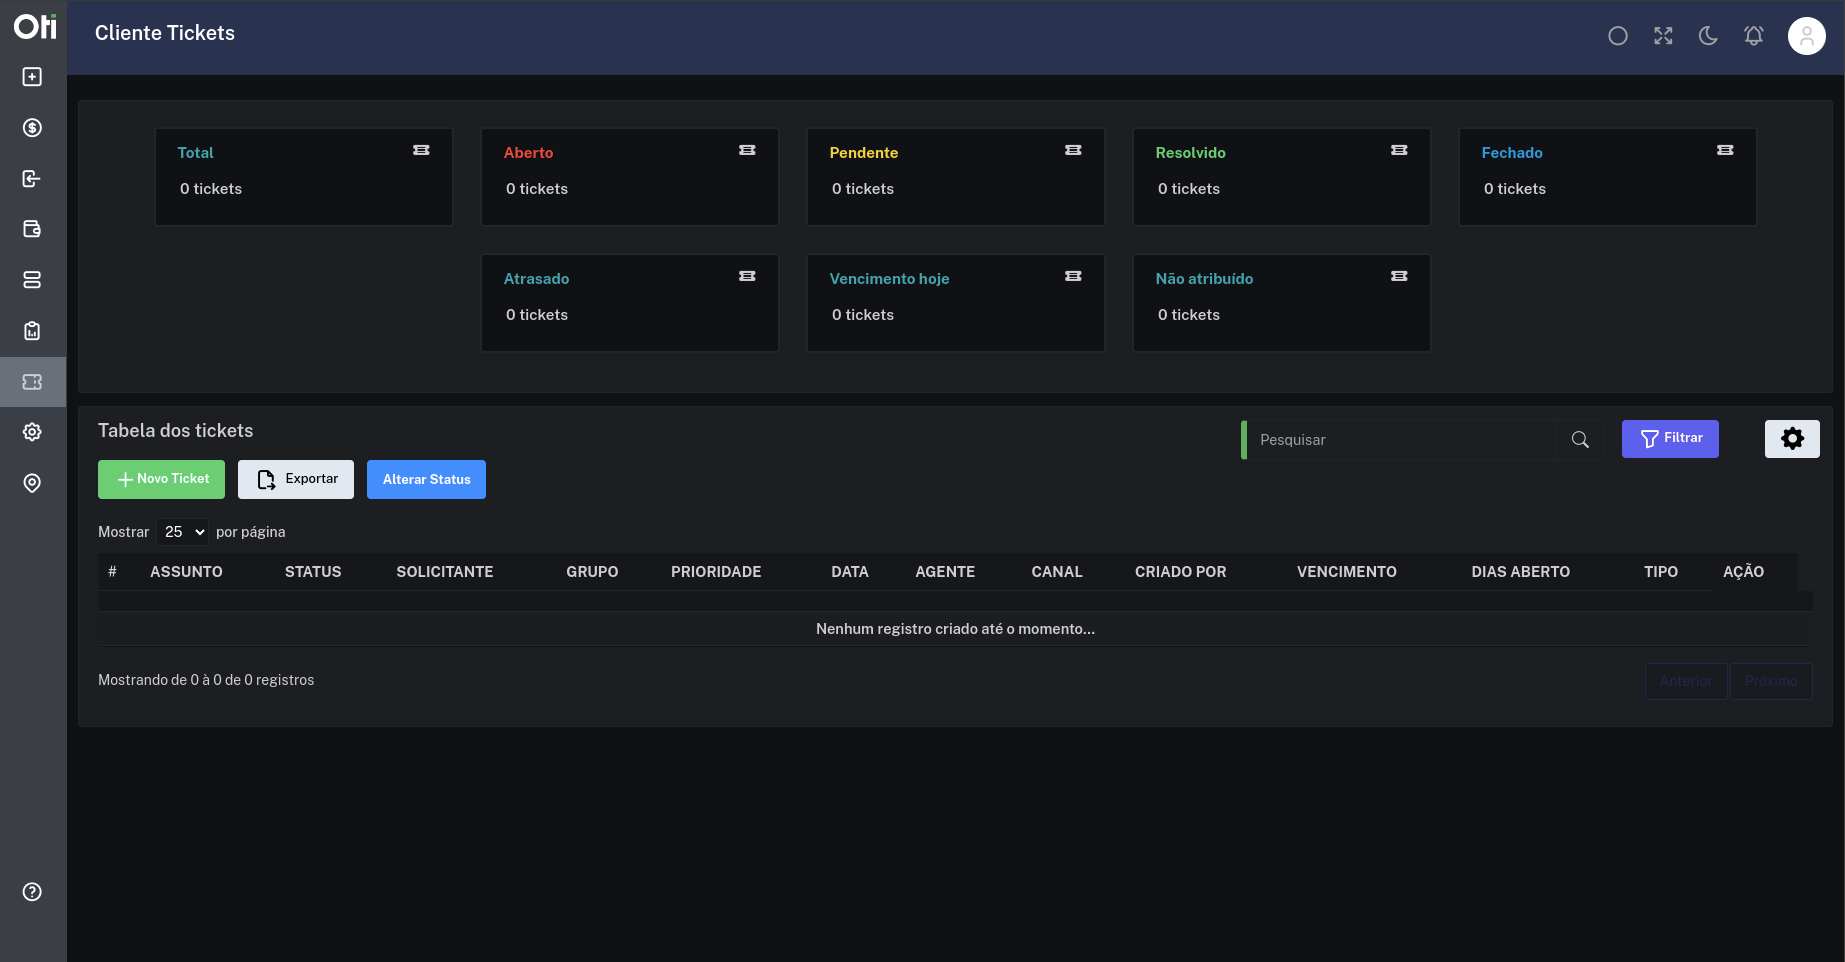Click the Alterar Status button
The image size is (1845, 962).
(x=426, y=479)
